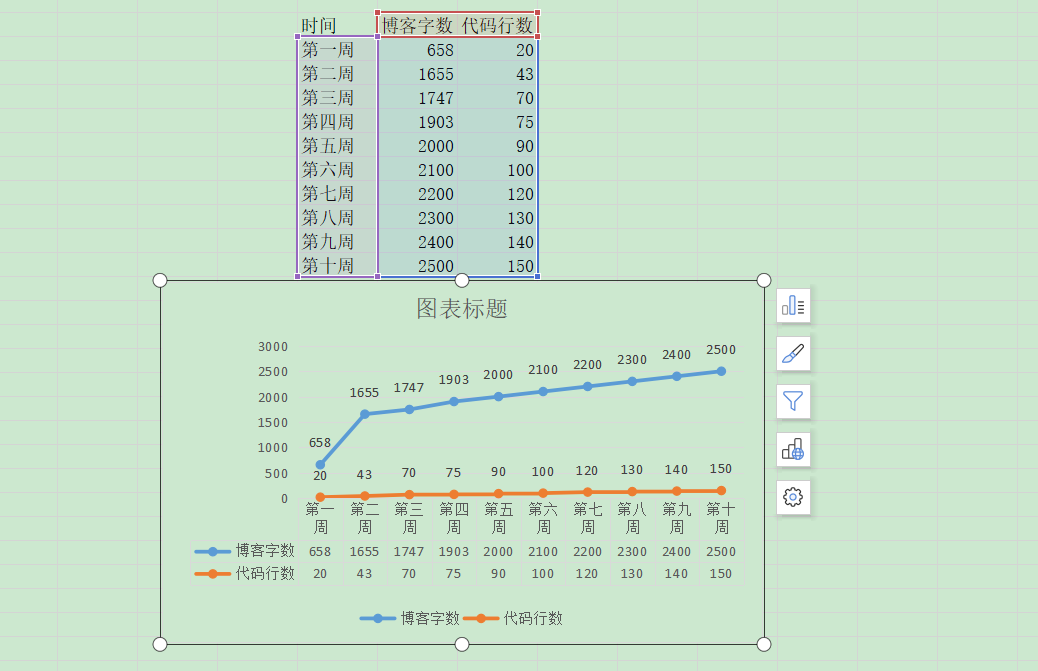This screenshot has height=671, width=1038.
Task: Select the 博客字数 entry in bottom legend
Action: pos(410,618)
